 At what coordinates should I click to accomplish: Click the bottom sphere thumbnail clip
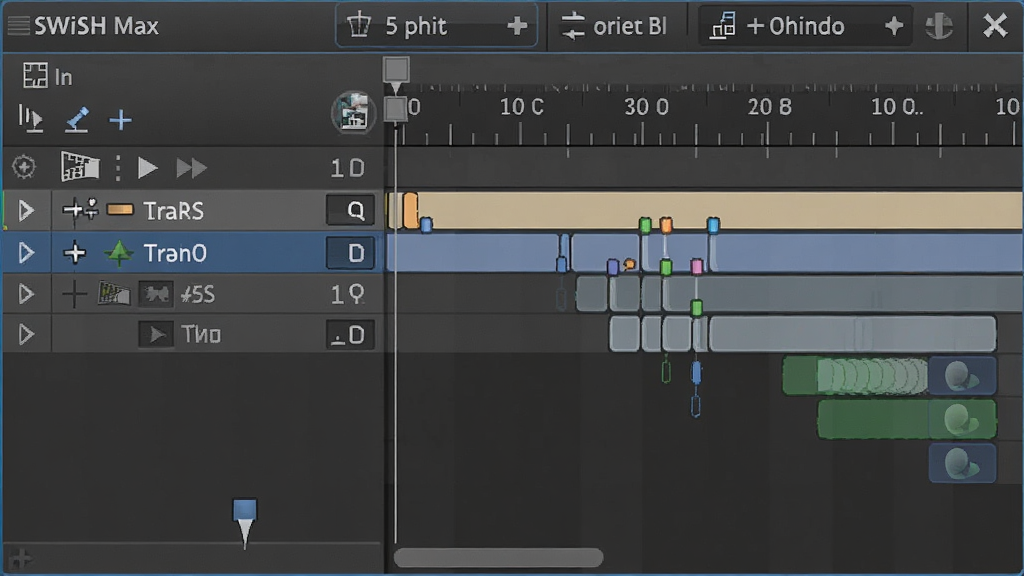[x=963, y=463]
